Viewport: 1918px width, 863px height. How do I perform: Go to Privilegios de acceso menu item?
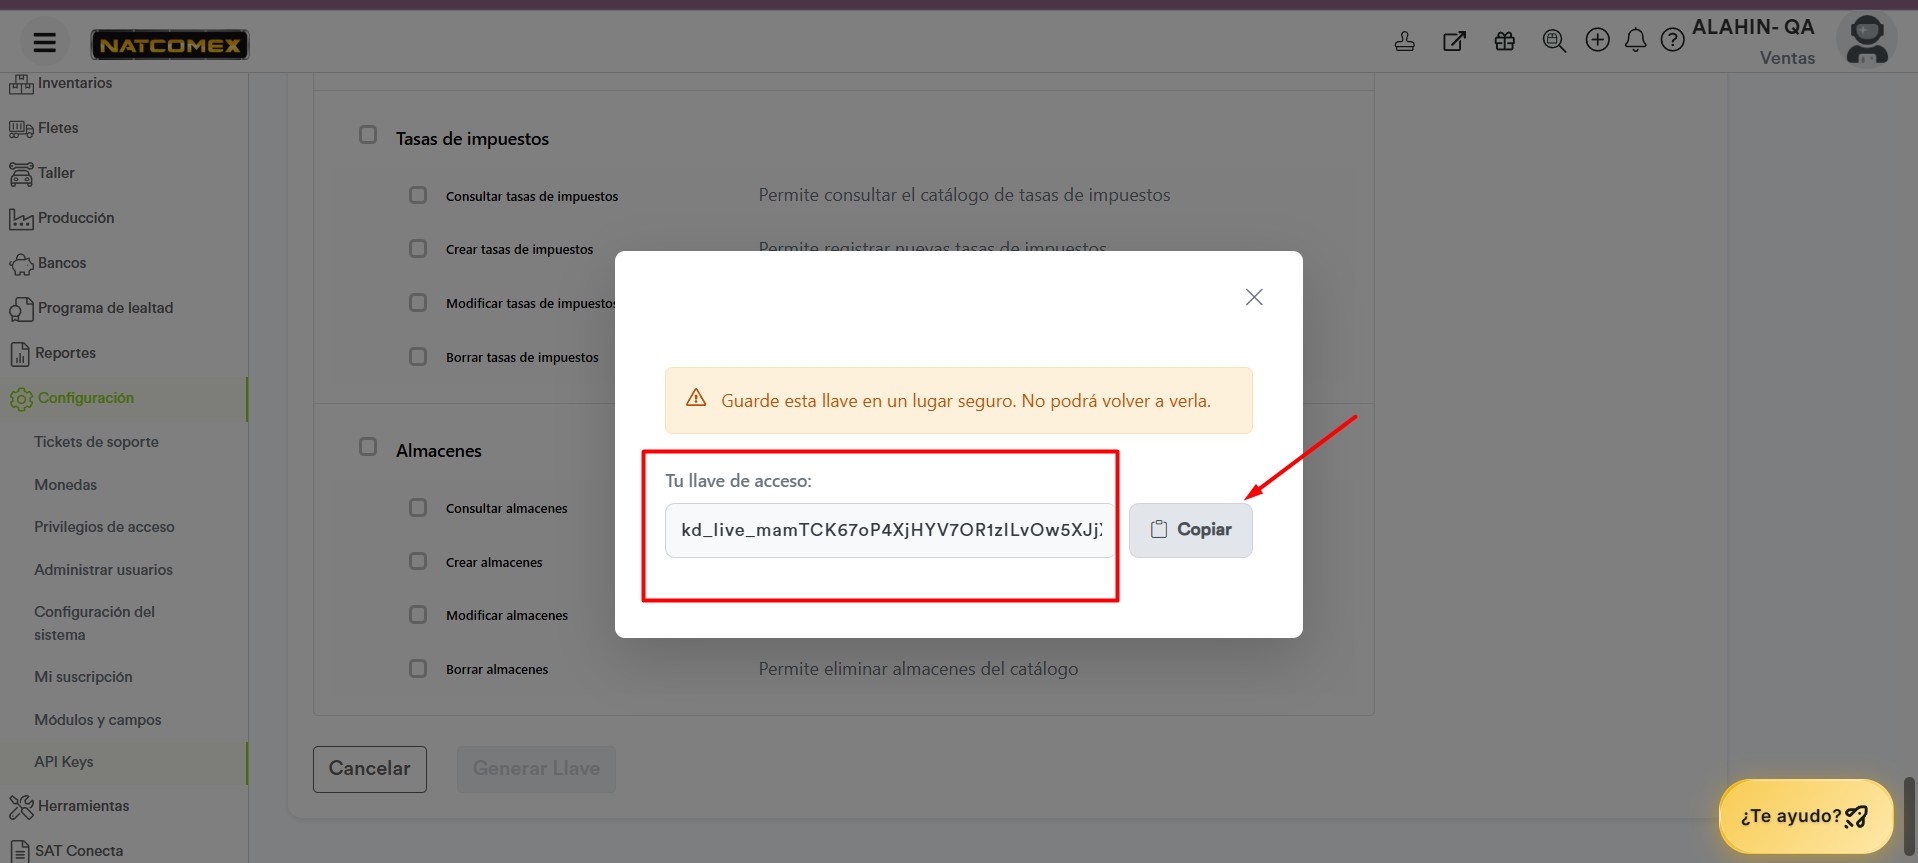tap(104, 527)
